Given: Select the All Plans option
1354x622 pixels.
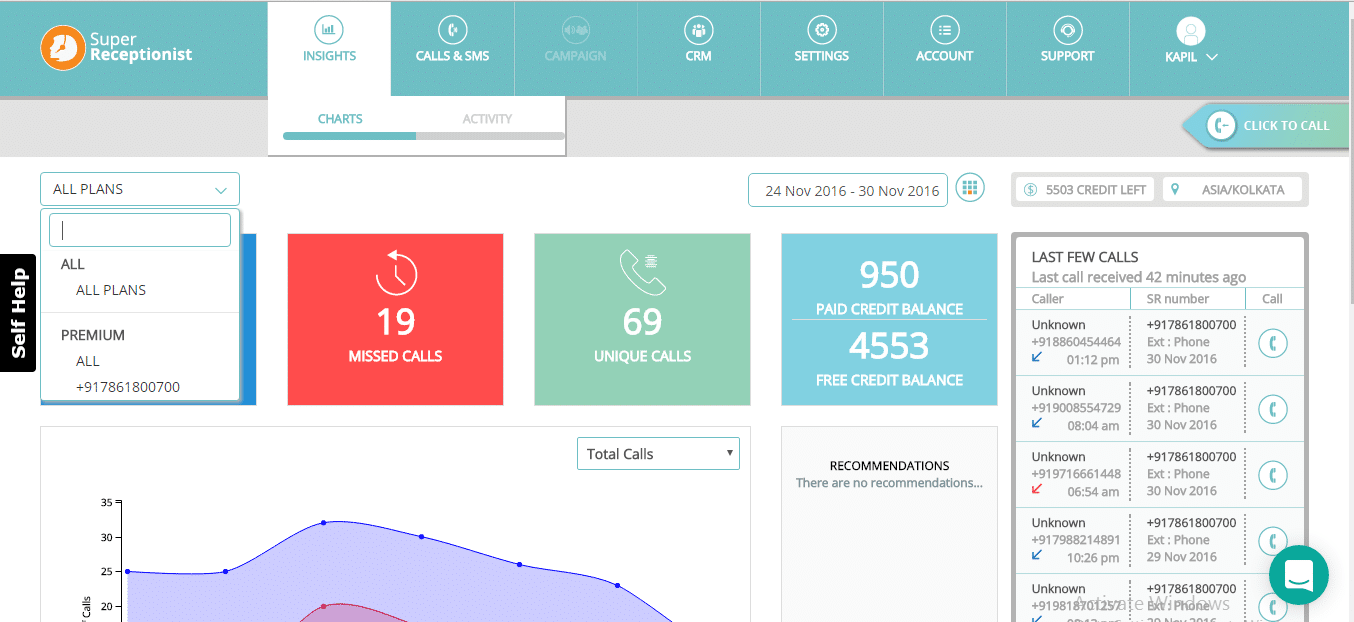Looking at the screenshot, I should (x=111, y=290).
